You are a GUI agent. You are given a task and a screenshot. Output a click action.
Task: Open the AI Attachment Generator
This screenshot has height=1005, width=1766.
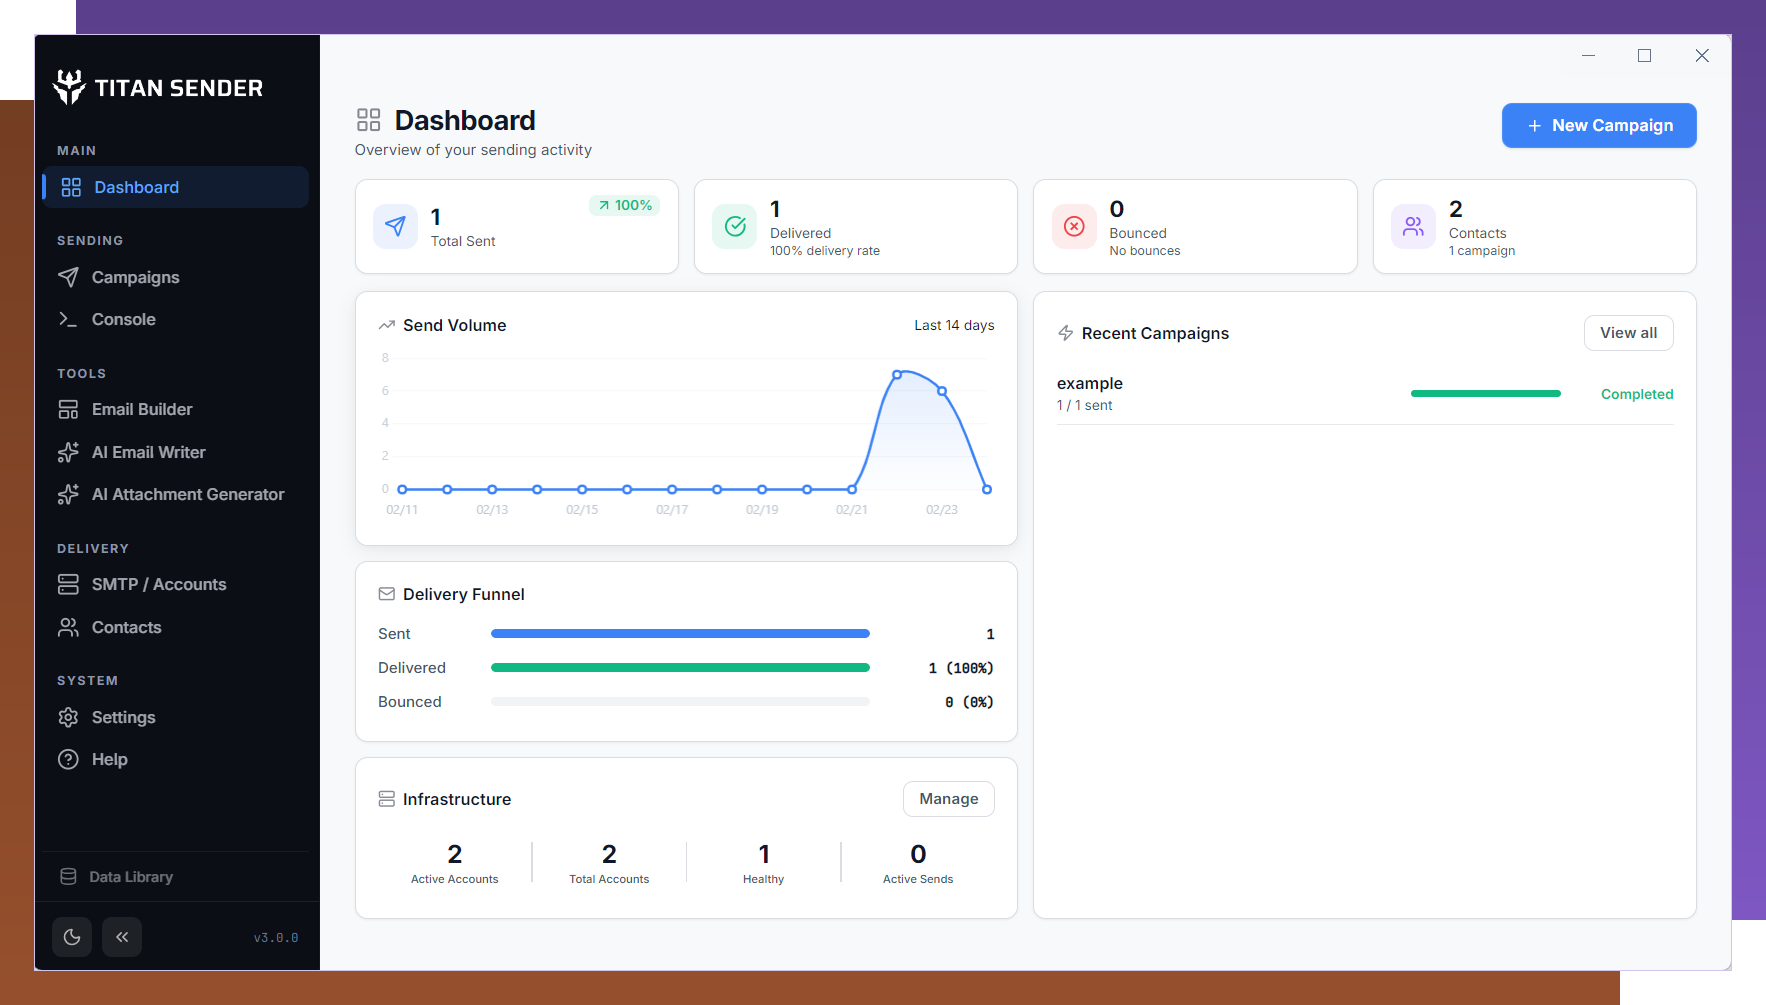[187, 494]
